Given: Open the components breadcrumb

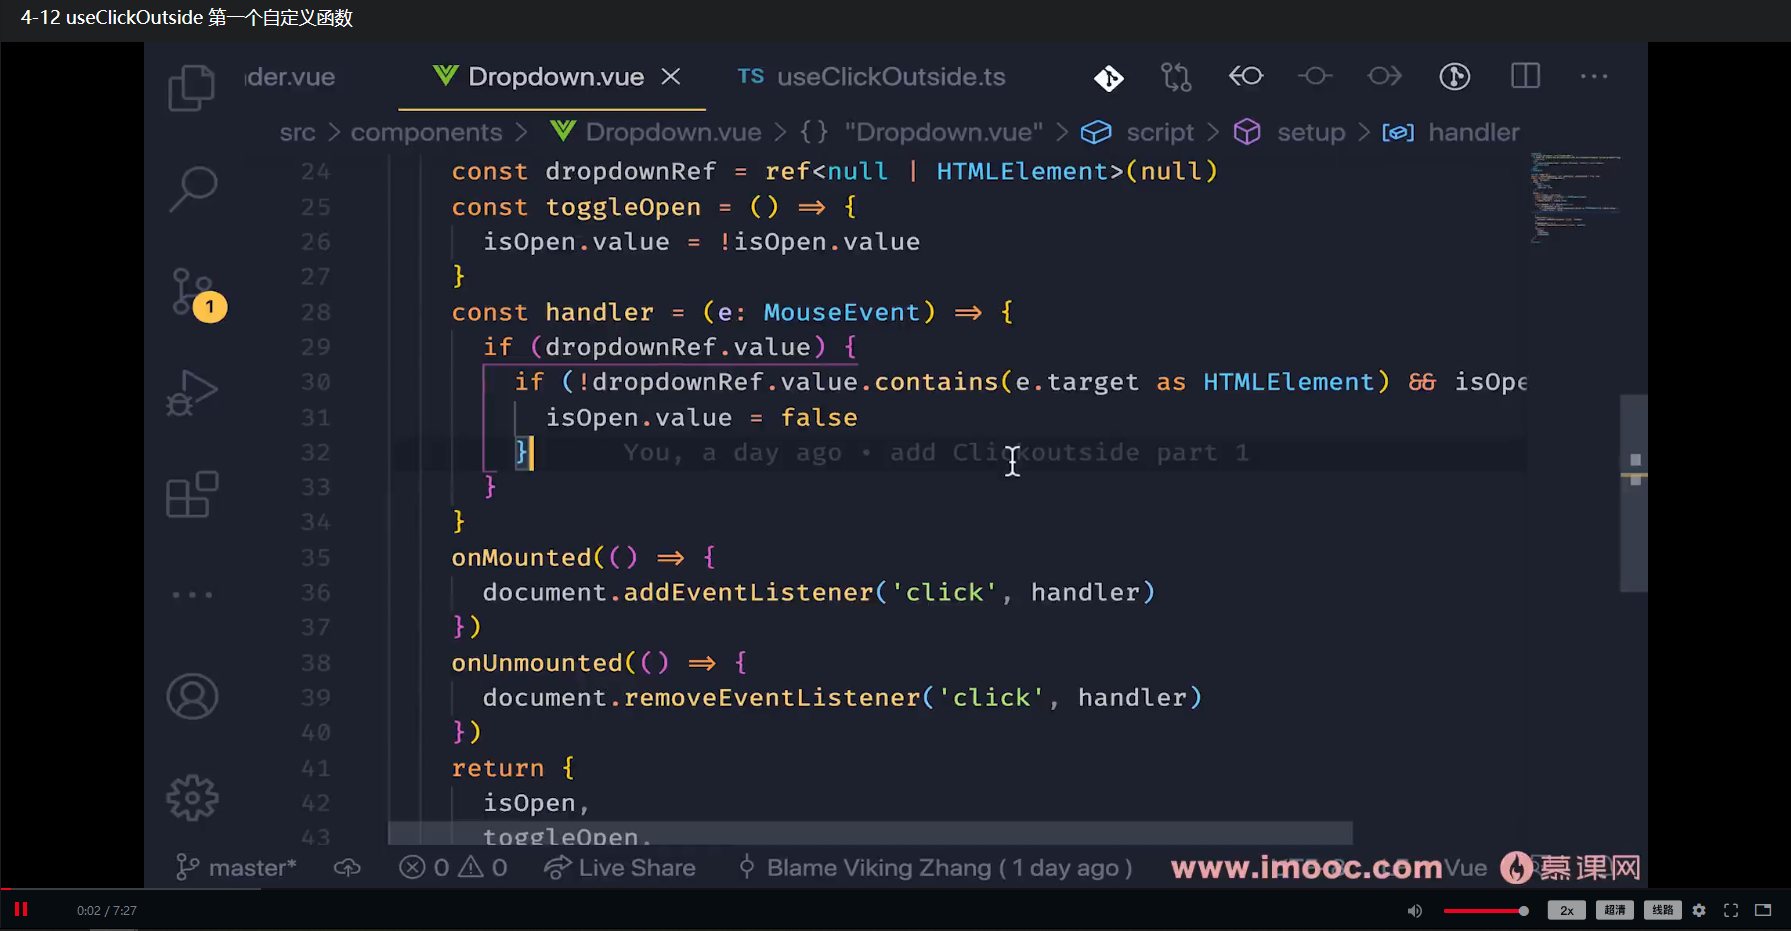Looking at the screenshot, I should click(x=426, y=132).
